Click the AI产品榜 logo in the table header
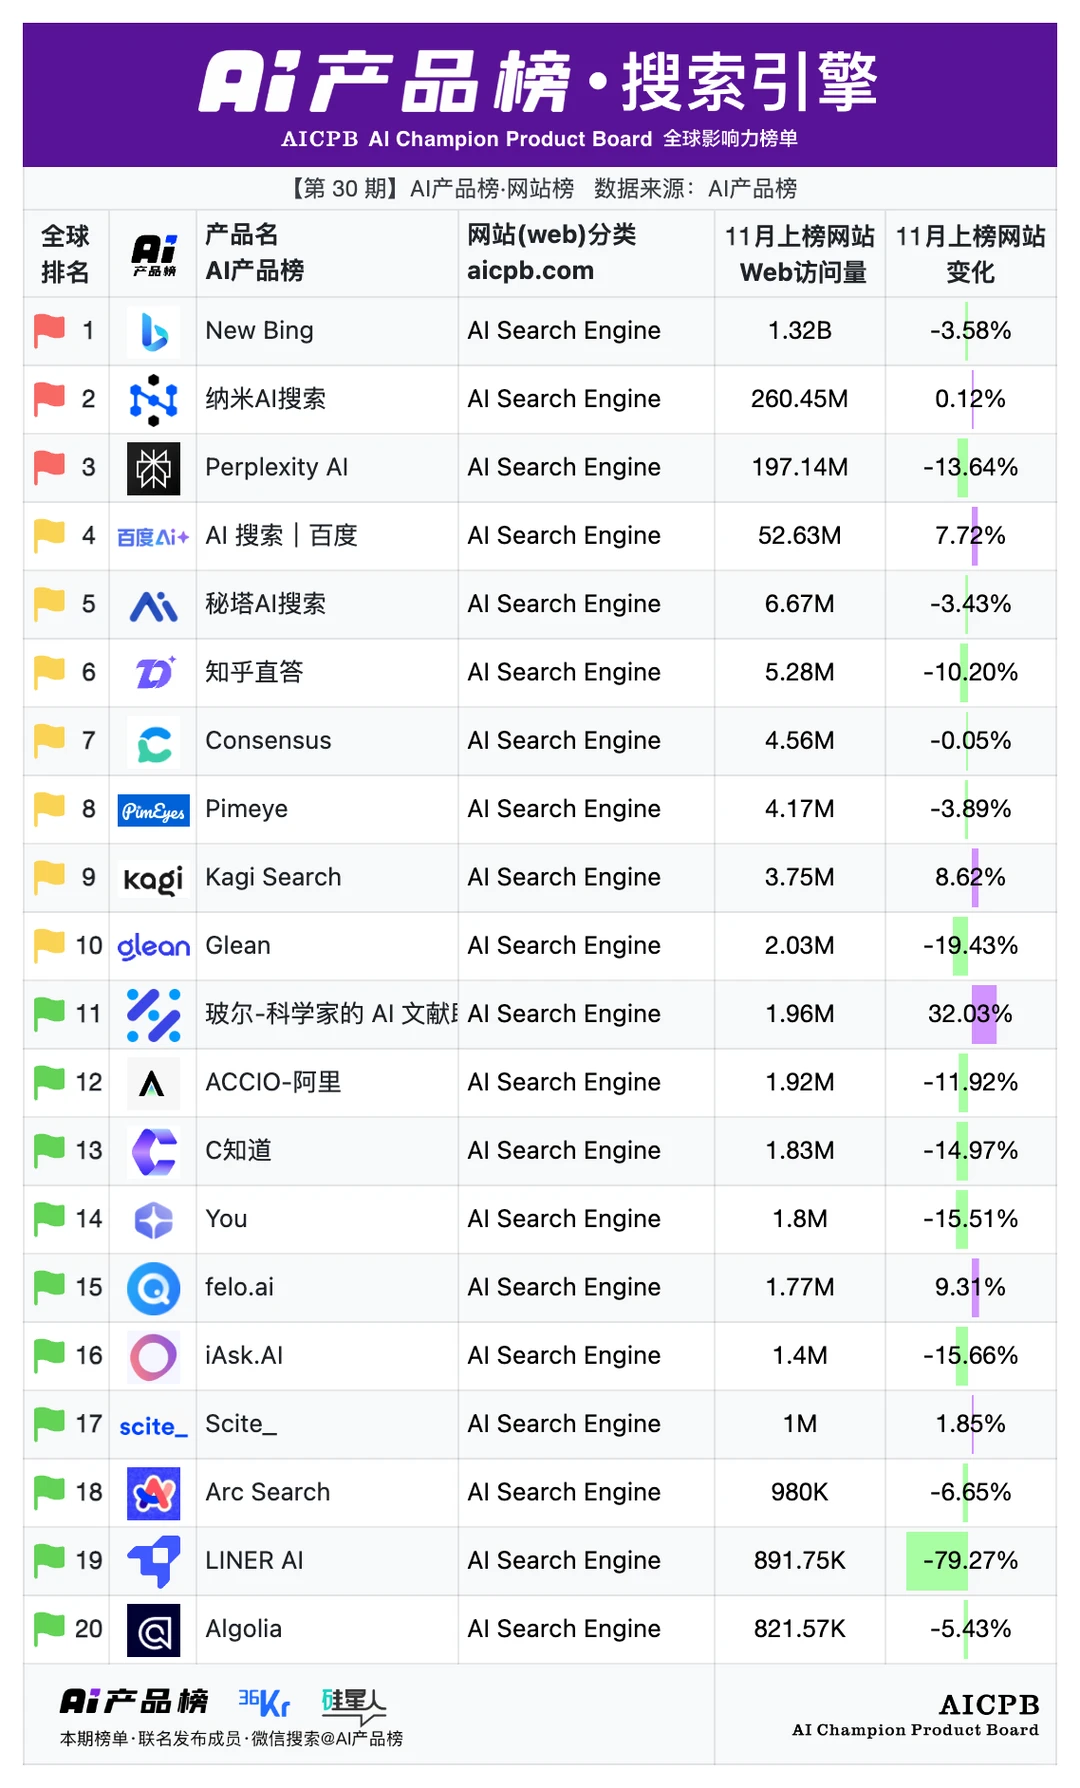Viewport: 1080px width, 1788px height. [x=154, y=255]
